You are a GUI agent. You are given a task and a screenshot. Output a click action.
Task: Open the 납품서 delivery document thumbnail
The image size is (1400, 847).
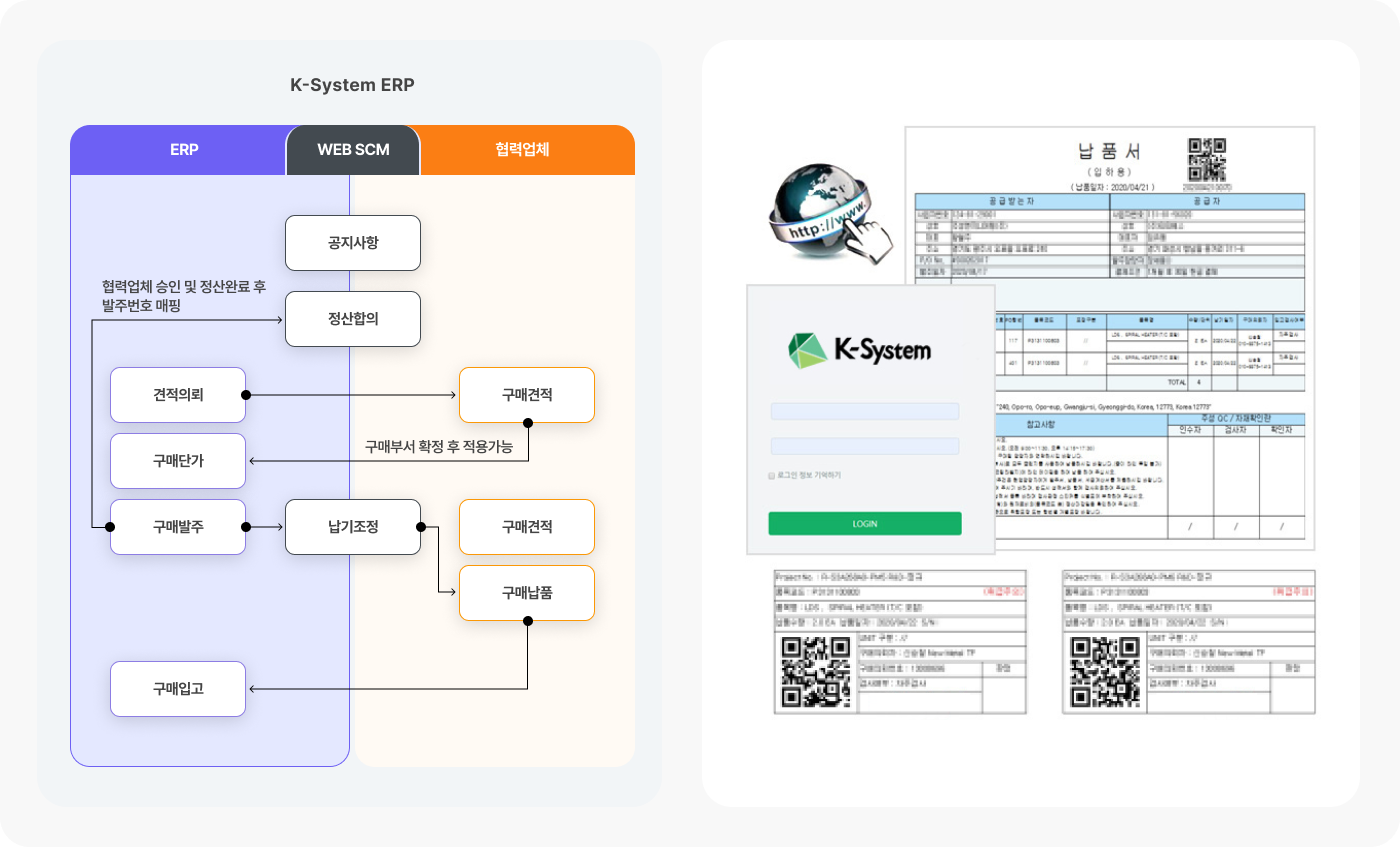1109,338
